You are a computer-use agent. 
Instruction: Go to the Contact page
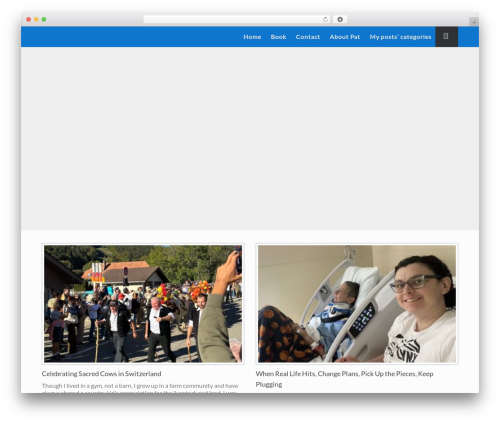pyautogui.click(x=308, y=37)
